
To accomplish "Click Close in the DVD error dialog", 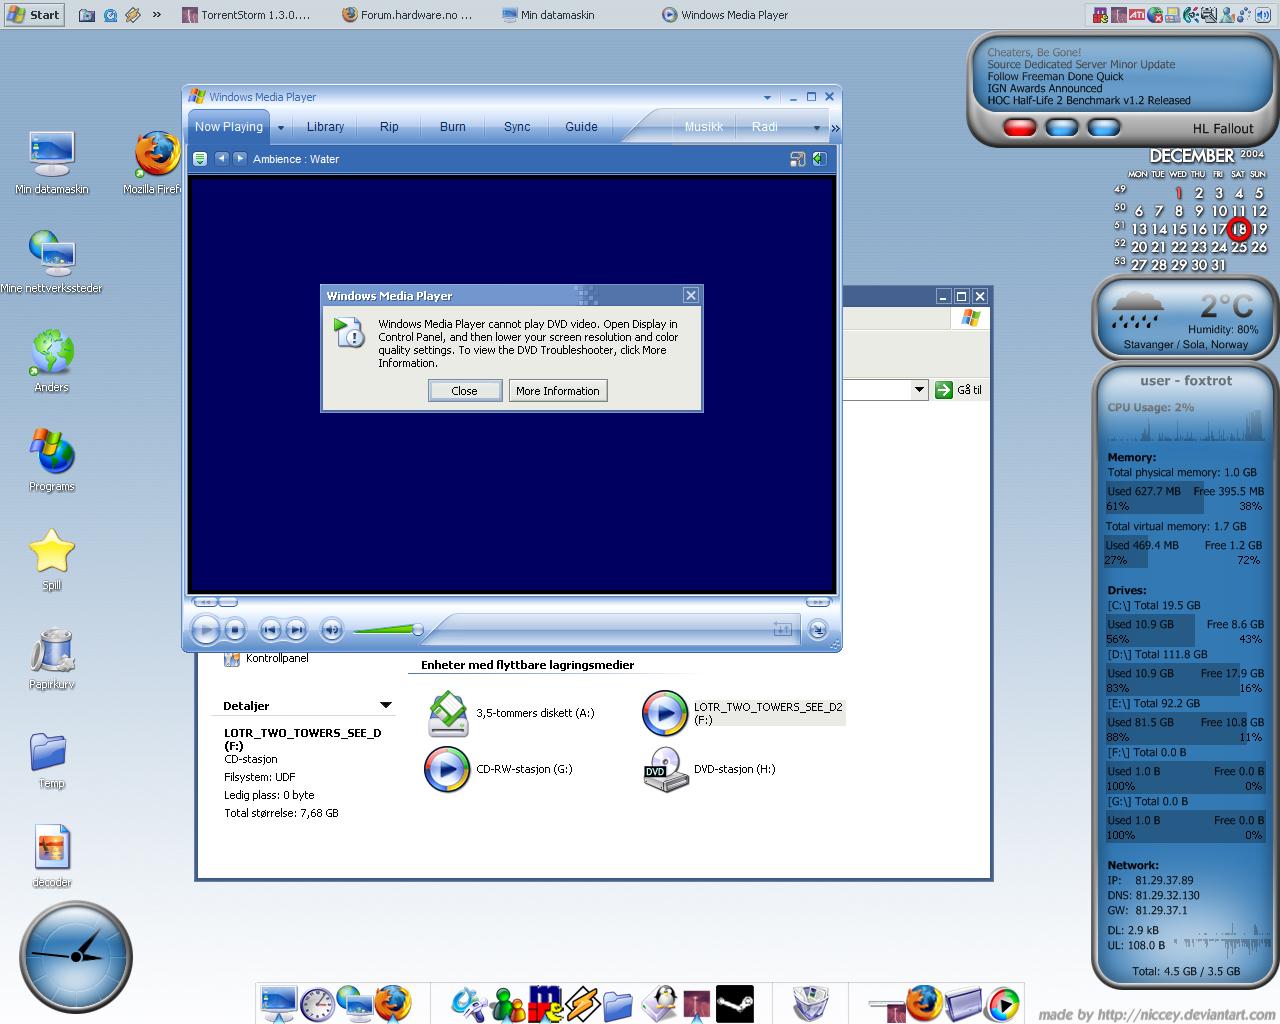I will pos(464,391).
